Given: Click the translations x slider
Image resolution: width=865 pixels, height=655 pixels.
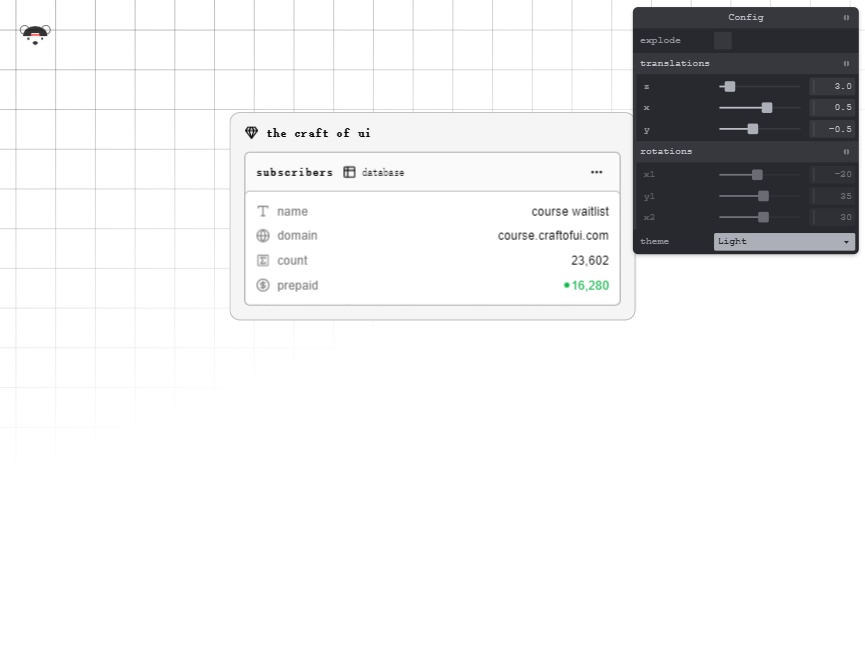Looking at the screenshot, I should (760, 108).
